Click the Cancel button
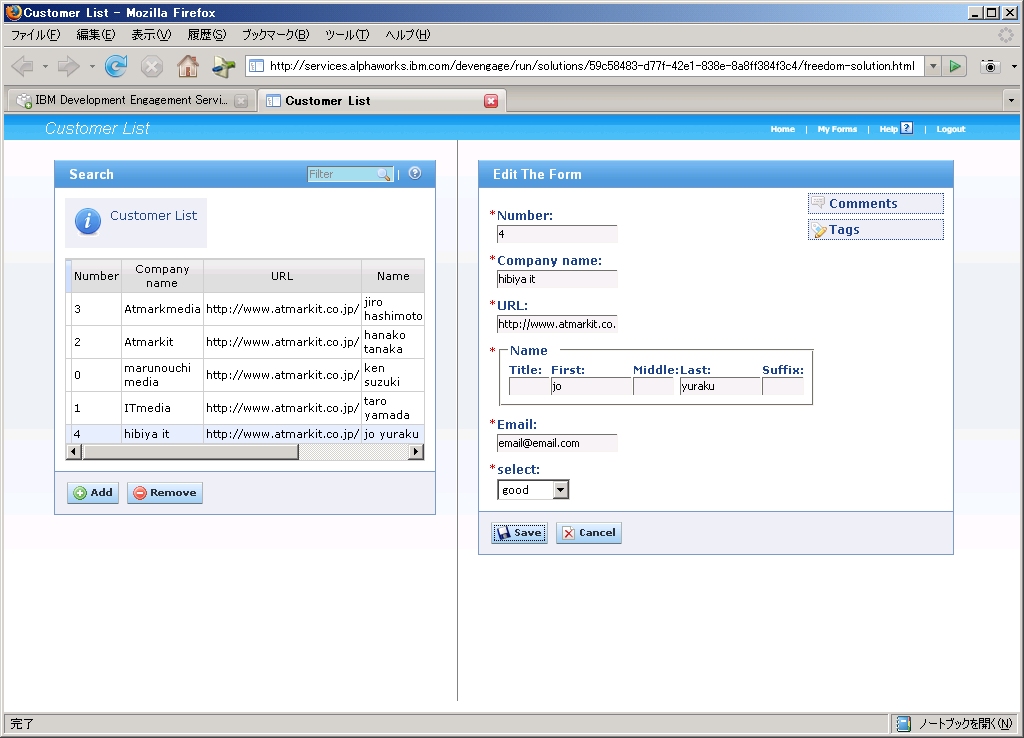 point(588,533)
